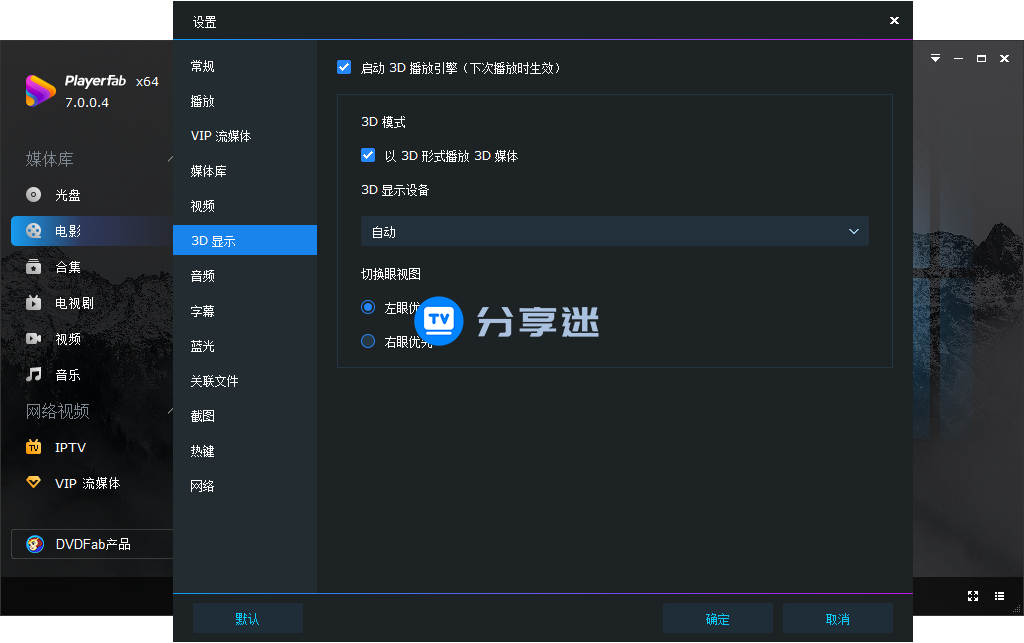Select the 右眼优先 radio option
Viewport: 1024px width, 643px height.
(x=368, y=340)
